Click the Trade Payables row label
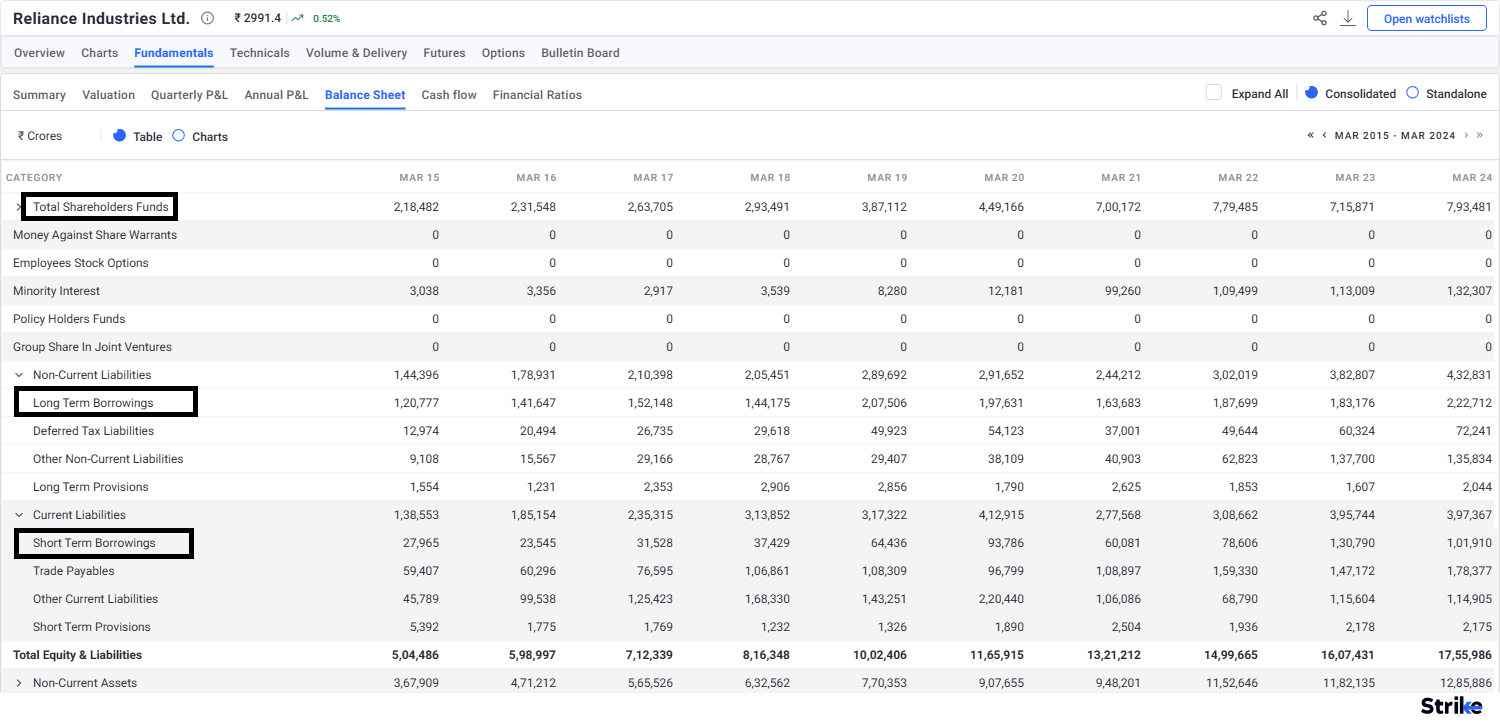1500x728 pixels. pyautogui.click(x=73, y=571)
